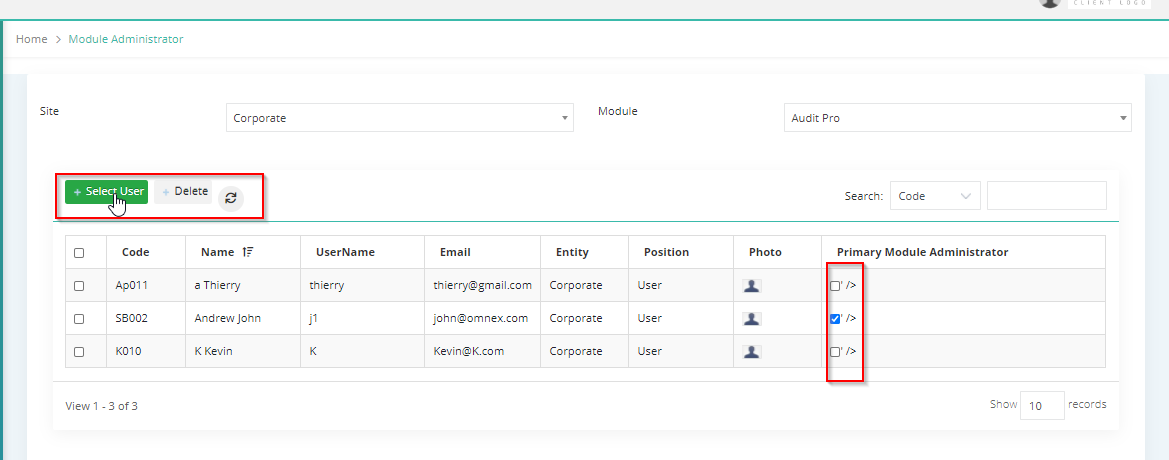Click the sort icon next to Name
Viewport: 1169px width, 460px height.
(248, 252)
